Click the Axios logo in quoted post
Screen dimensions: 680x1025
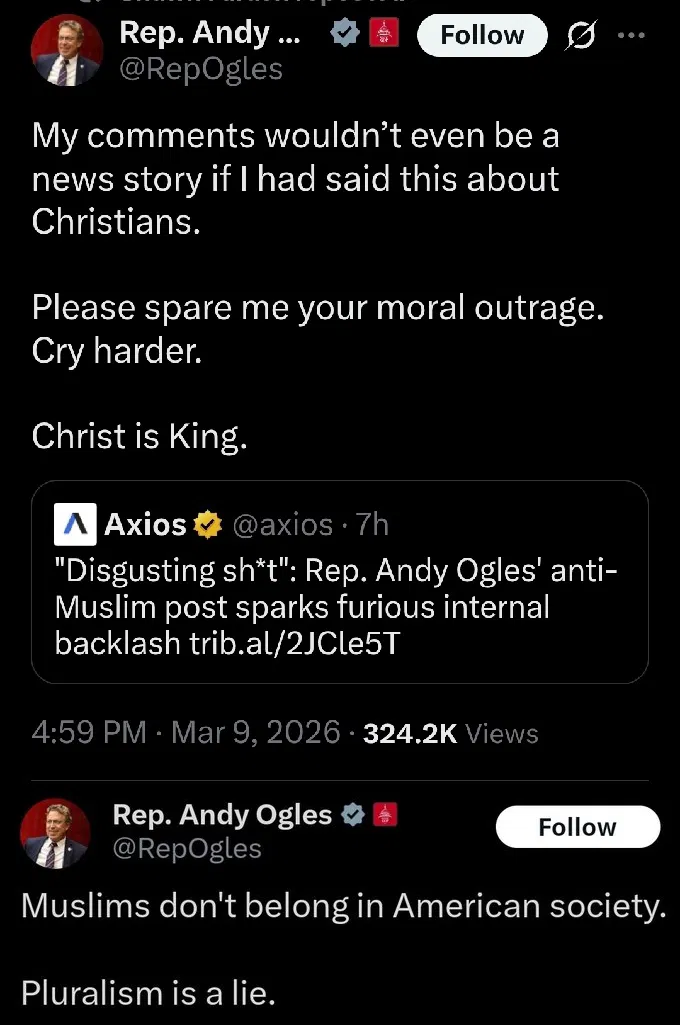click(x=78, y=524)
